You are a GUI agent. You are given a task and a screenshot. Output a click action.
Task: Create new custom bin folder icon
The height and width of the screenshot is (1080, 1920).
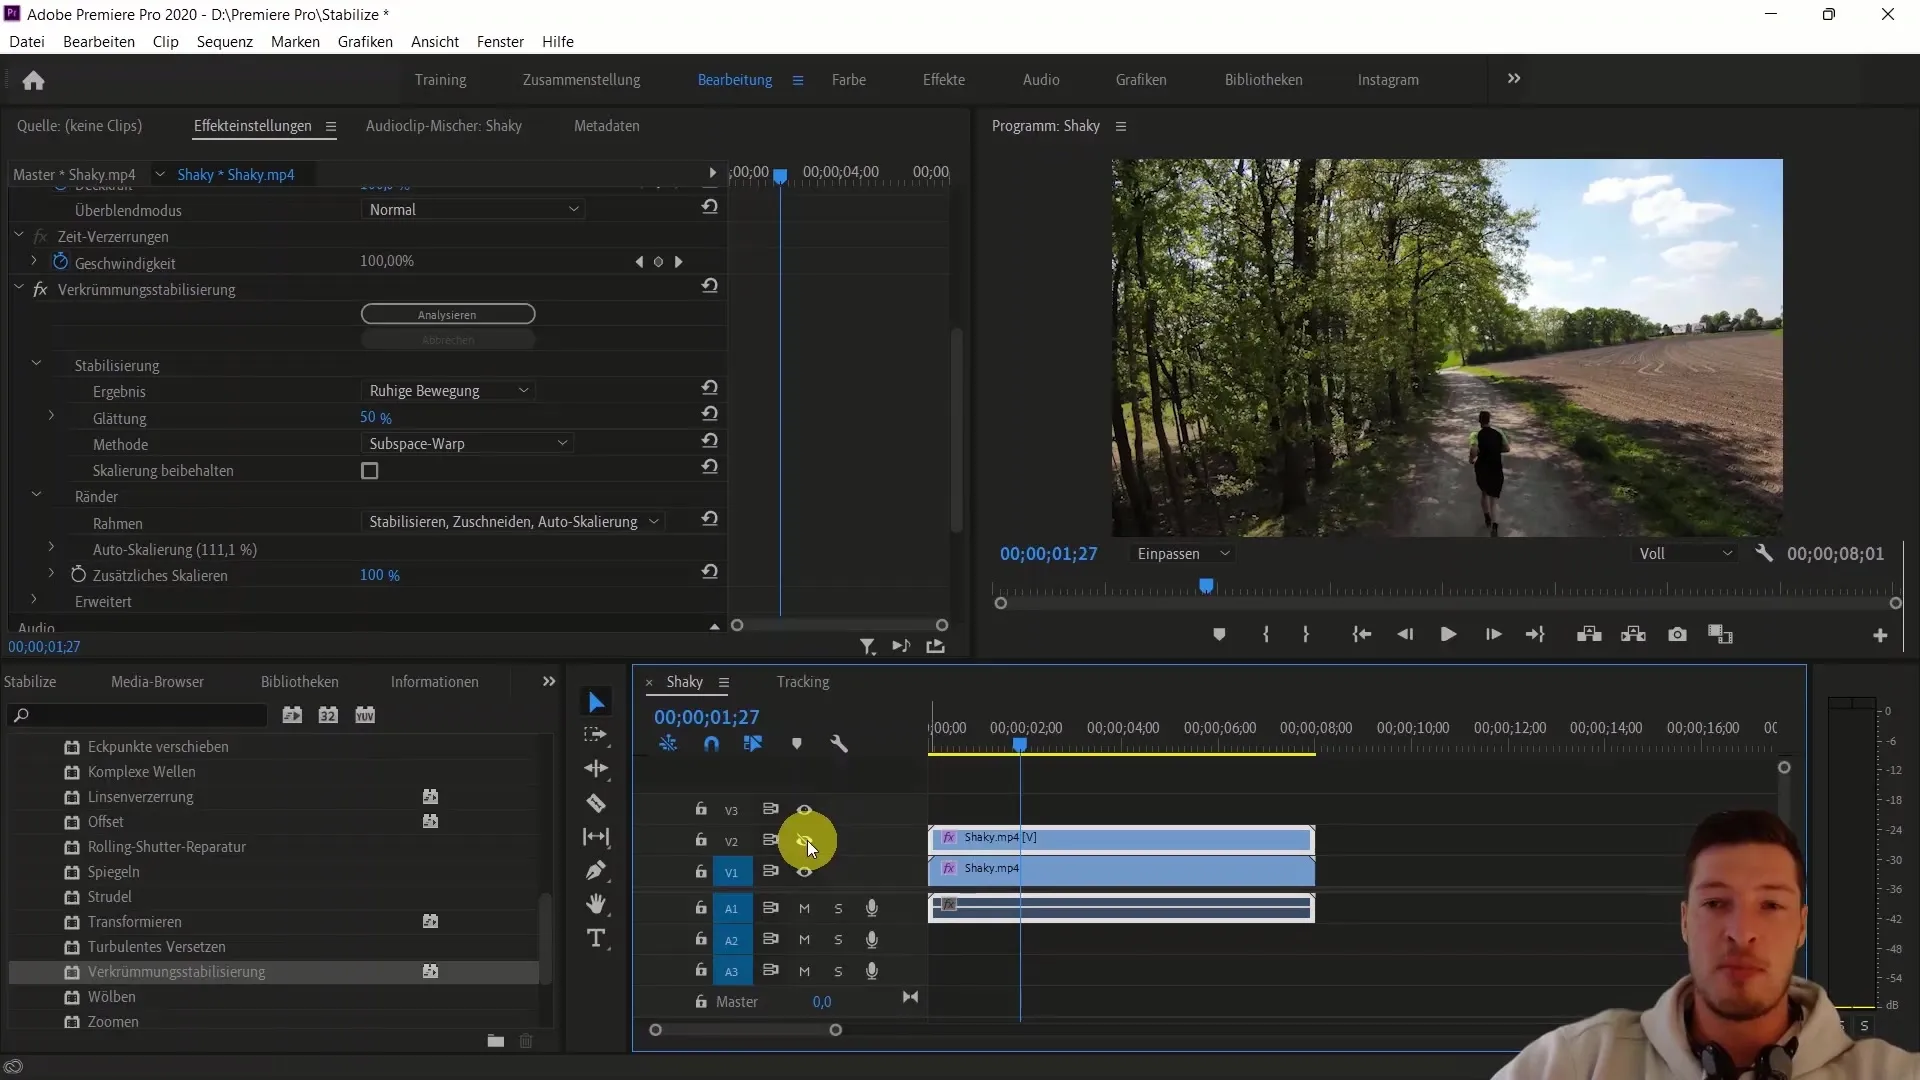pyautogui.click(x=495, y=1041)
